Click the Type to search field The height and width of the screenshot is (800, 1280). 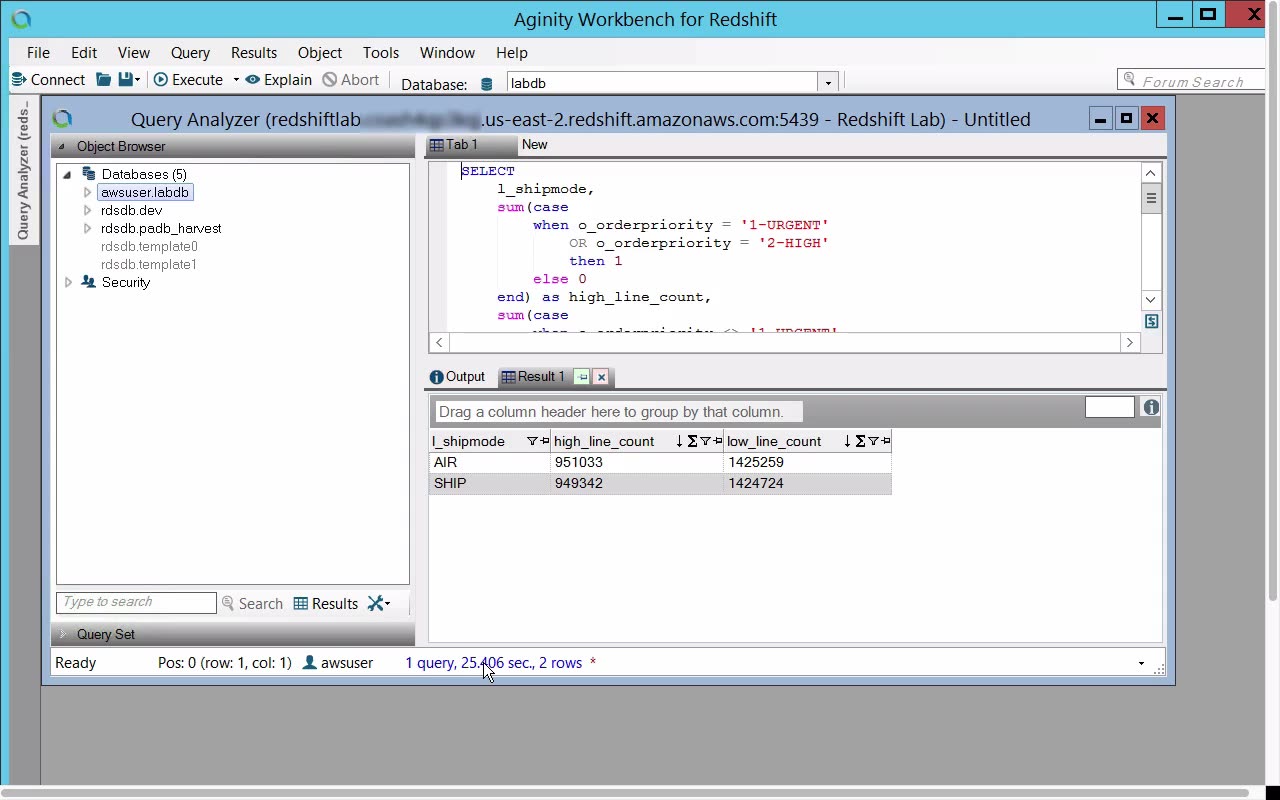click(136, 602)
